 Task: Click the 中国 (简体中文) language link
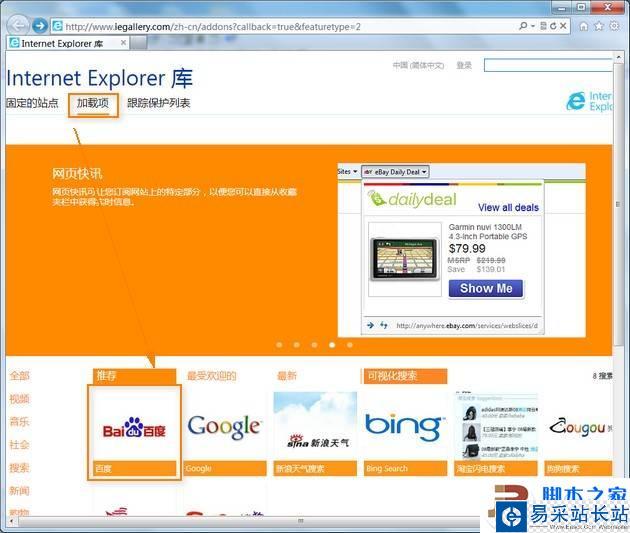418,65
